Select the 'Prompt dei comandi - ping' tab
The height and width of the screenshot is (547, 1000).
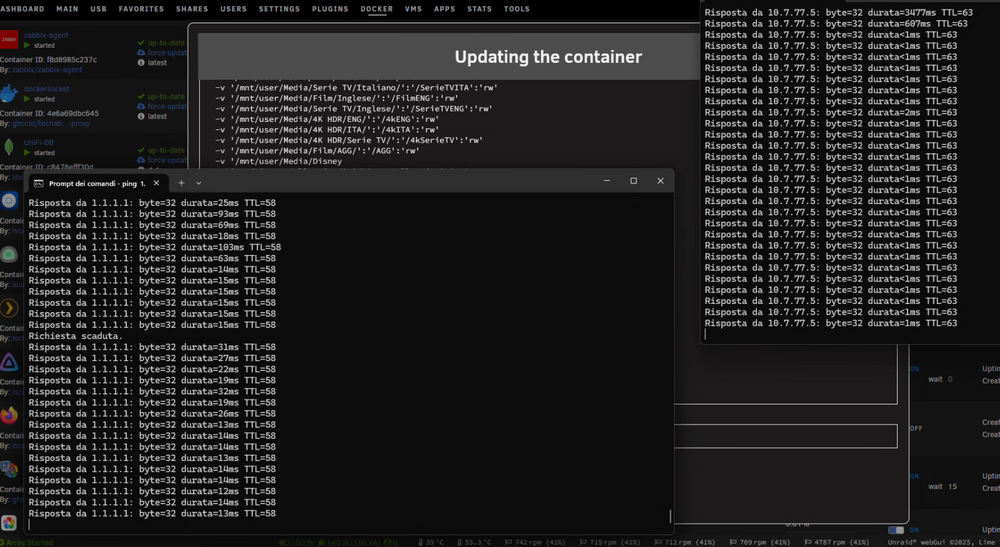click(97, 183)
